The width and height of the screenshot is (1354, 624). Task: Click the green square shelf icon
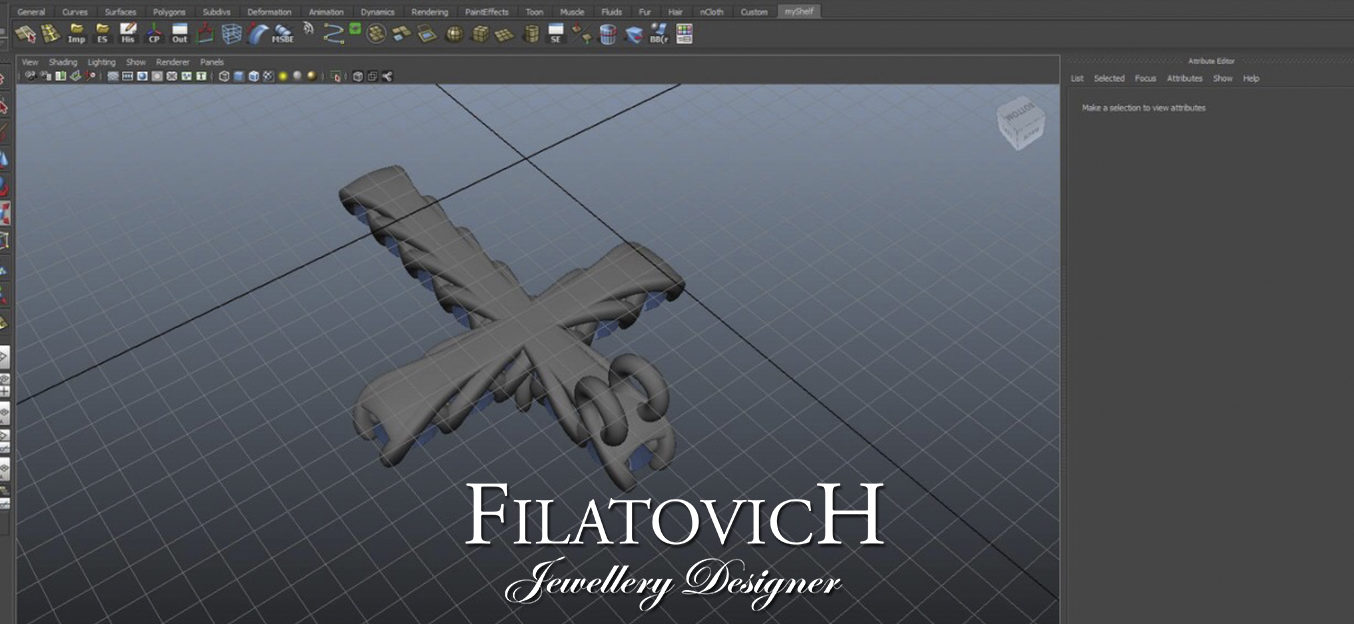click(355, 28)
